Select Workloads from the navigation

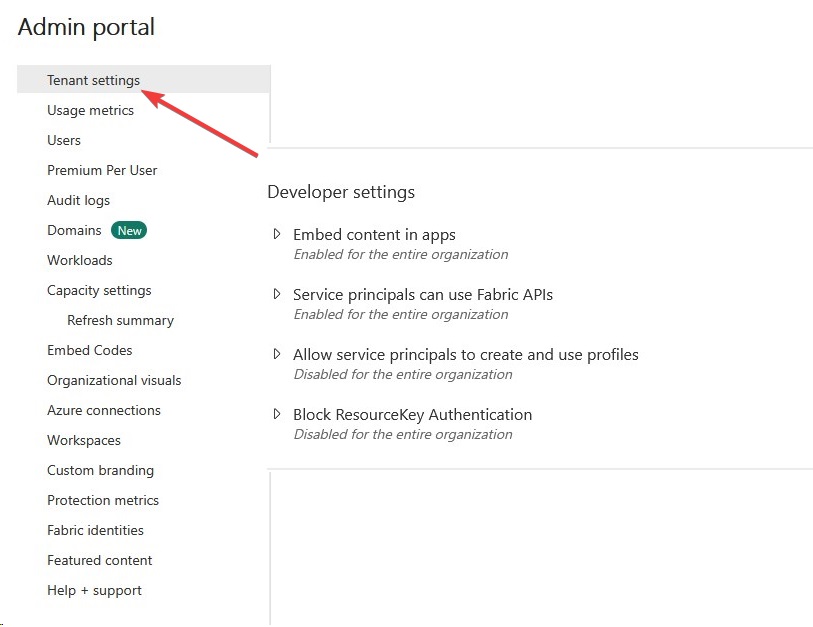pyautogui.click(x=79, y=260)
